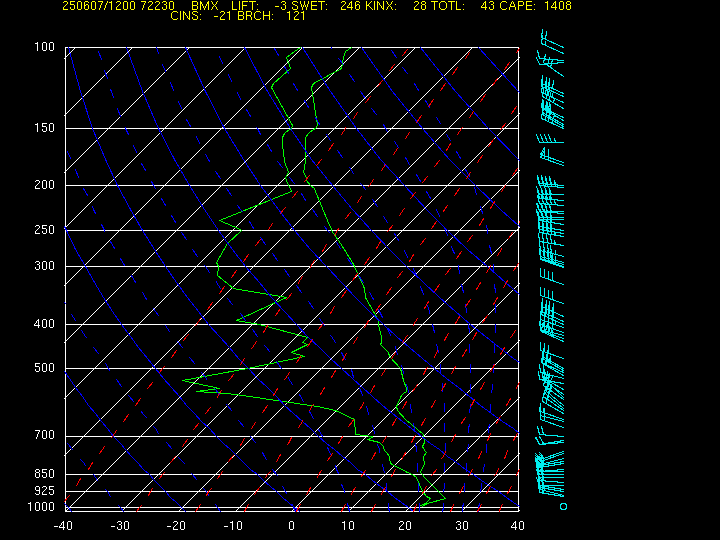Click the 0 temperature axis label
720x540 pixels.
tap(292, 526)
